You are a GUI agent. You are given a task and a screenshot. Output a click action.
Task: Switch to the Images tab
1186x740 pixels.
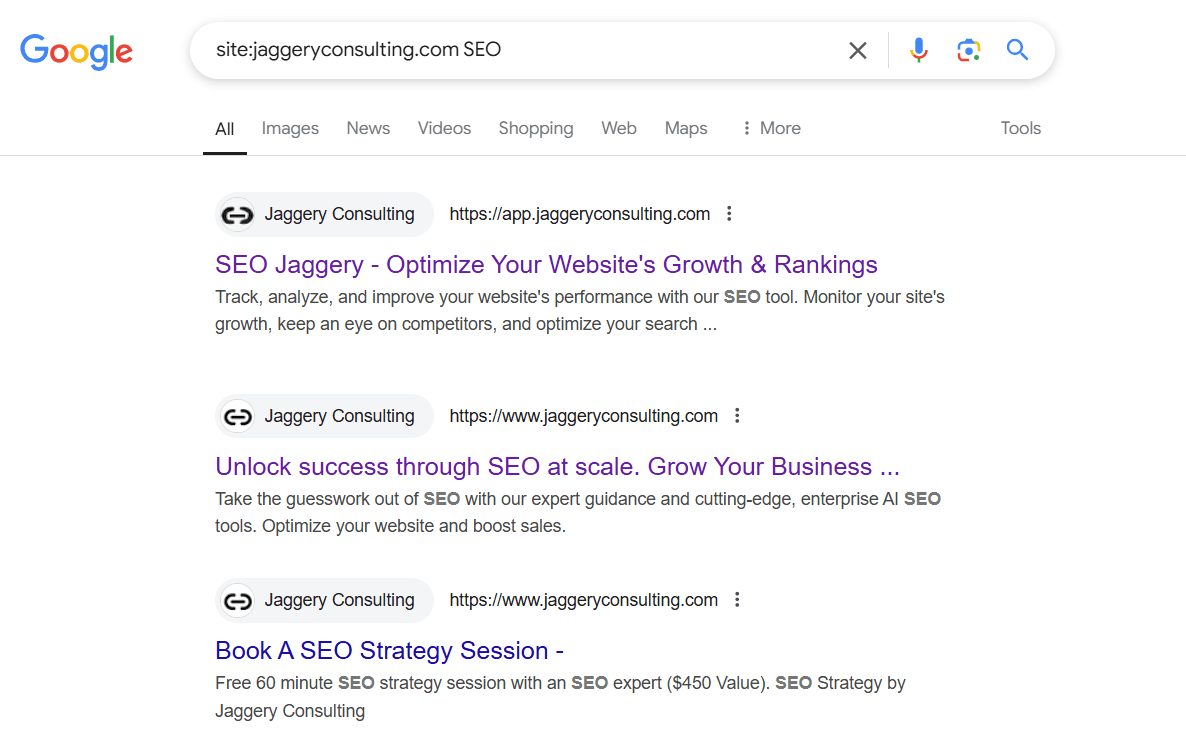(x=289, y=128)
